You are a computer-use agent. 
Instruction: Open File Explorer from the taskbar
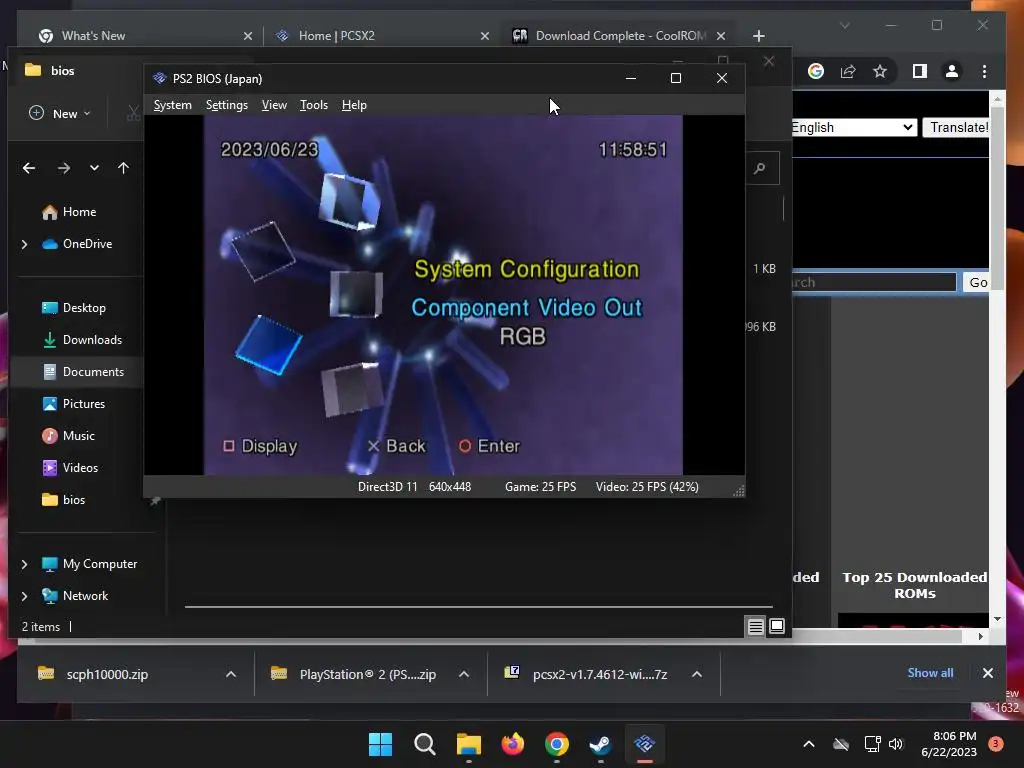pos(468,744)
